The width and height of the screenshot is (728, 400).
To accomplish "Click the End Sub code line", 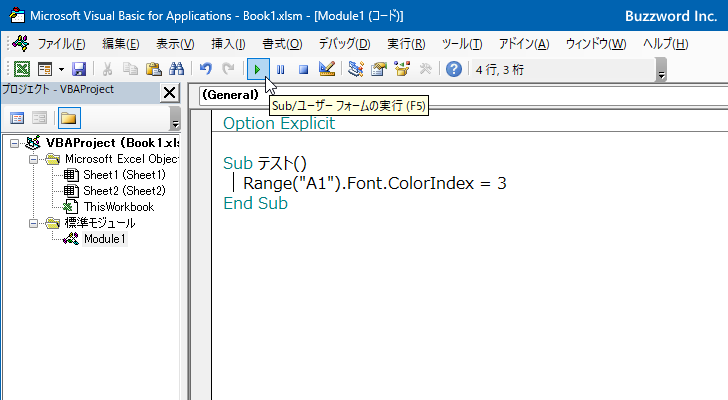I will (255, 203).
